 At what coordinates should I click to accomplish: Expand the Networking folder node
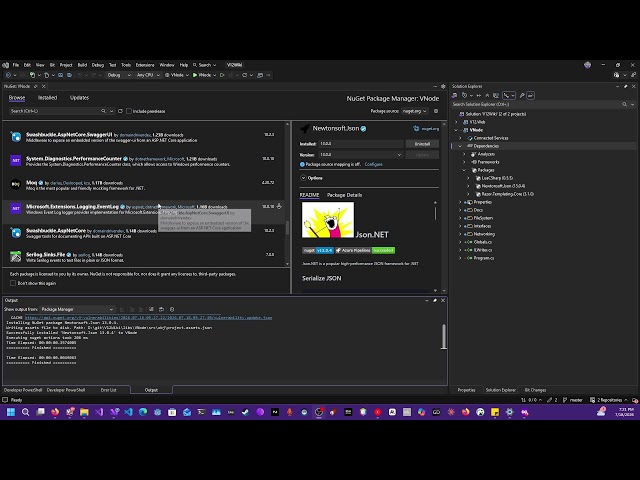pos(460,234)
